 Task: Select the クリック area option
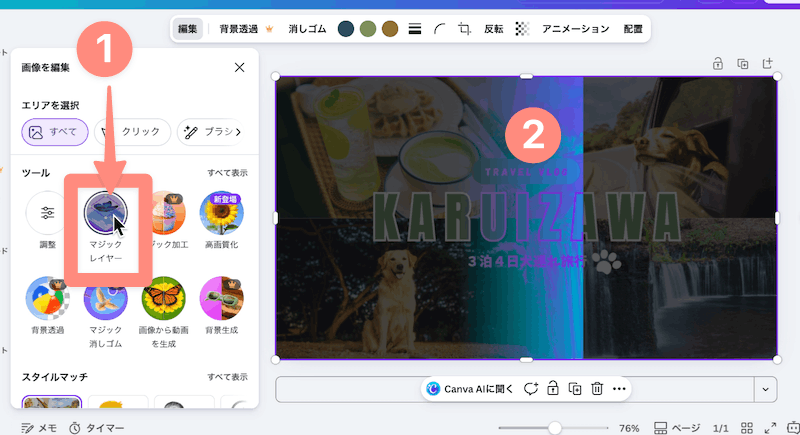132,132
